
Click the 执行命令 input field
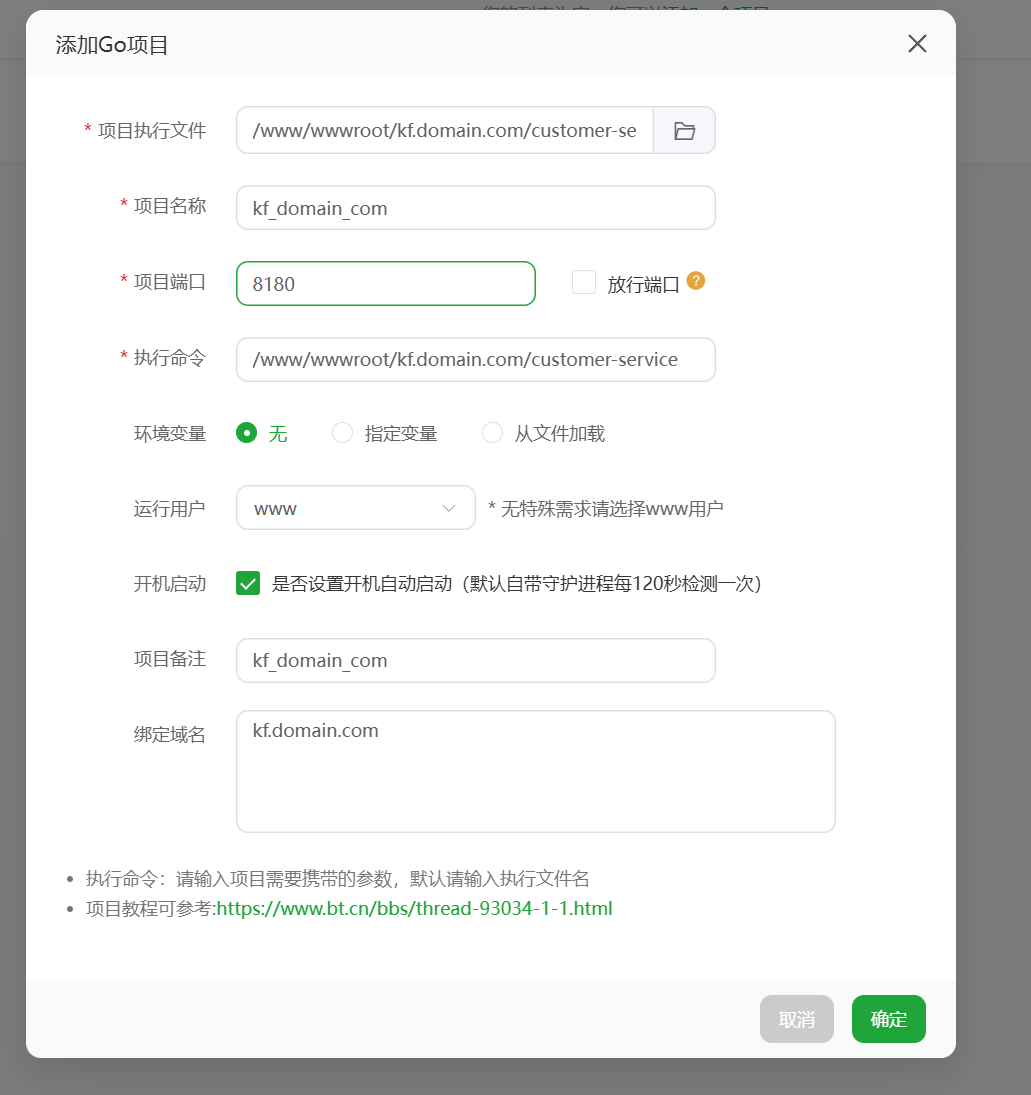coord(475,360)
